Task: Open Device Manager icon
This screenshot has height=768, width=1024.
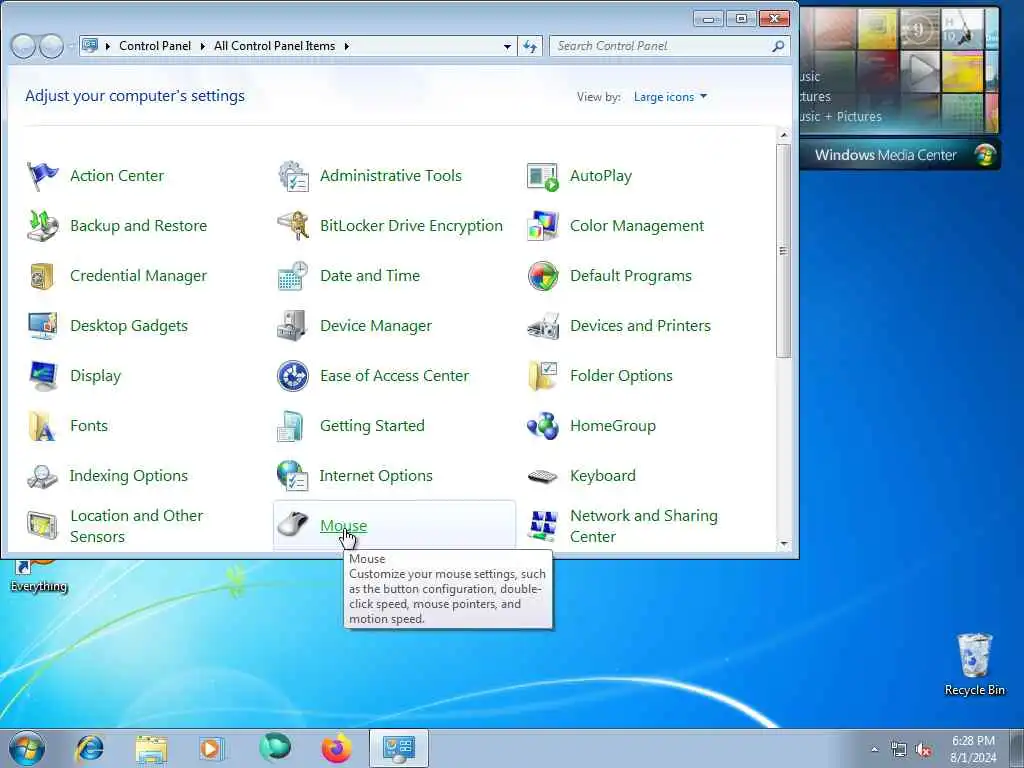Action: pos(293,326)
